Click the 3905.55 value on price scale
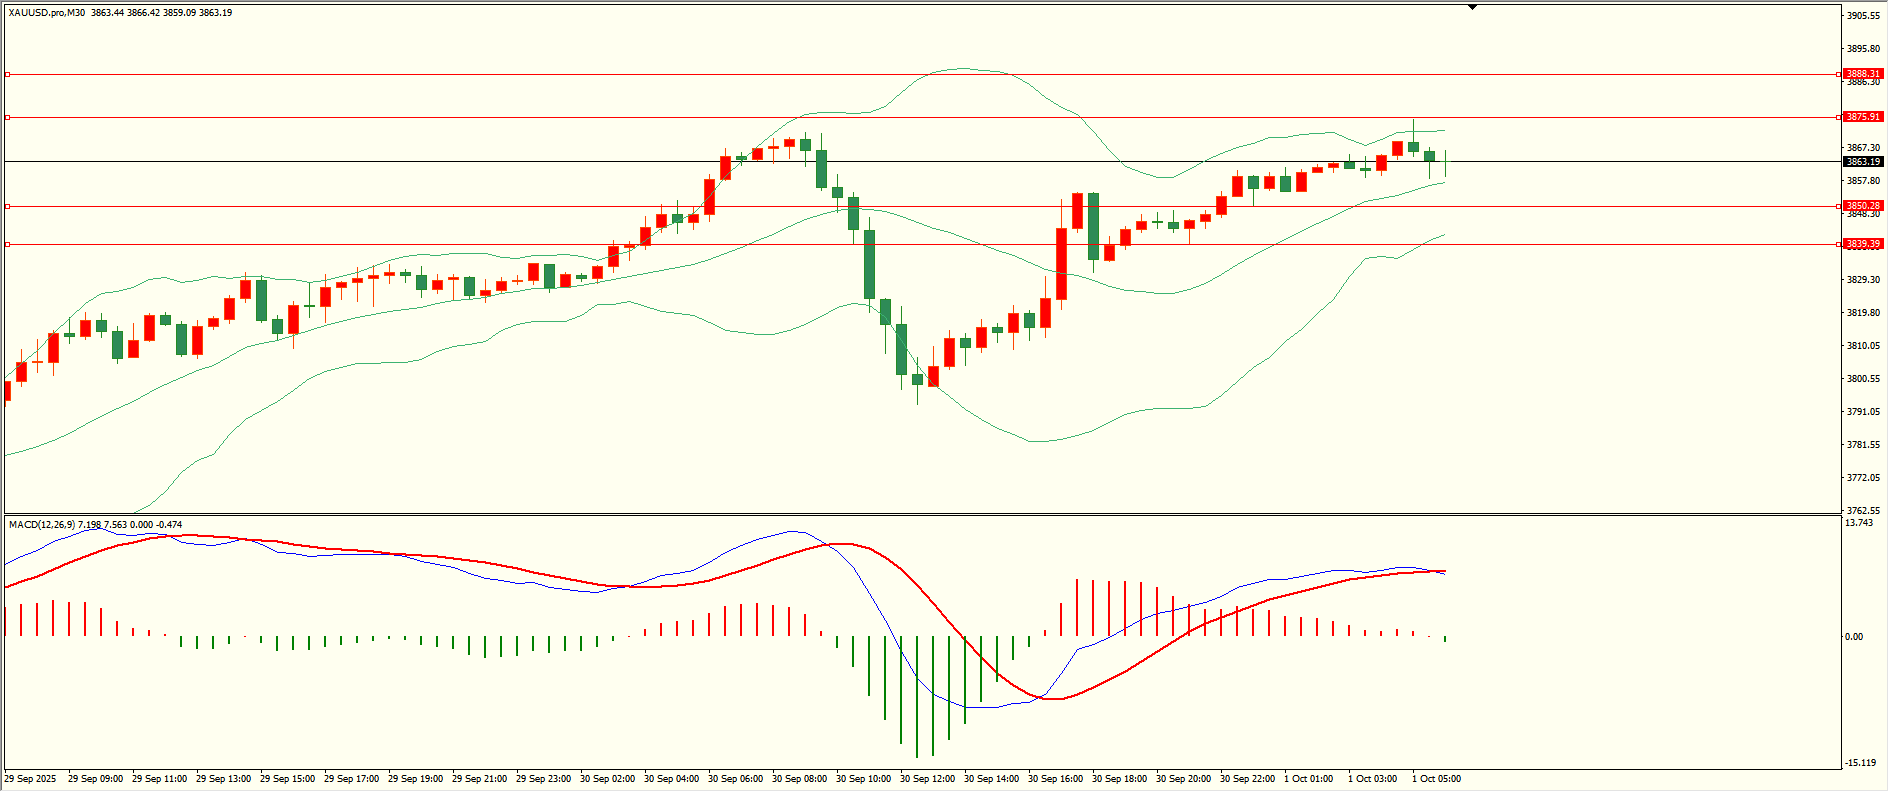Image resolution: width=1889 pixels, height=792 pixels. click(1863, 16)
